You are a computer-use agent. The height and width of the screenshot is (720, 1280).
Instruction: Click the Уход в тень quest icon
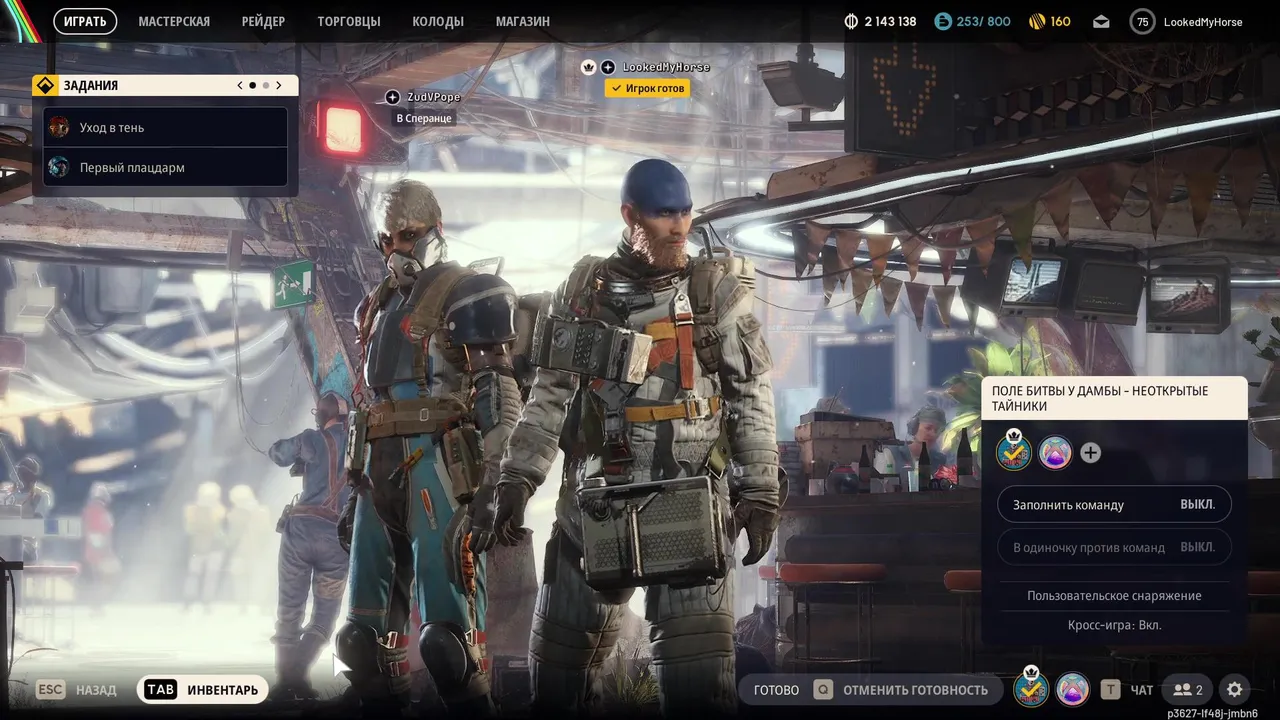pos(60,127)
